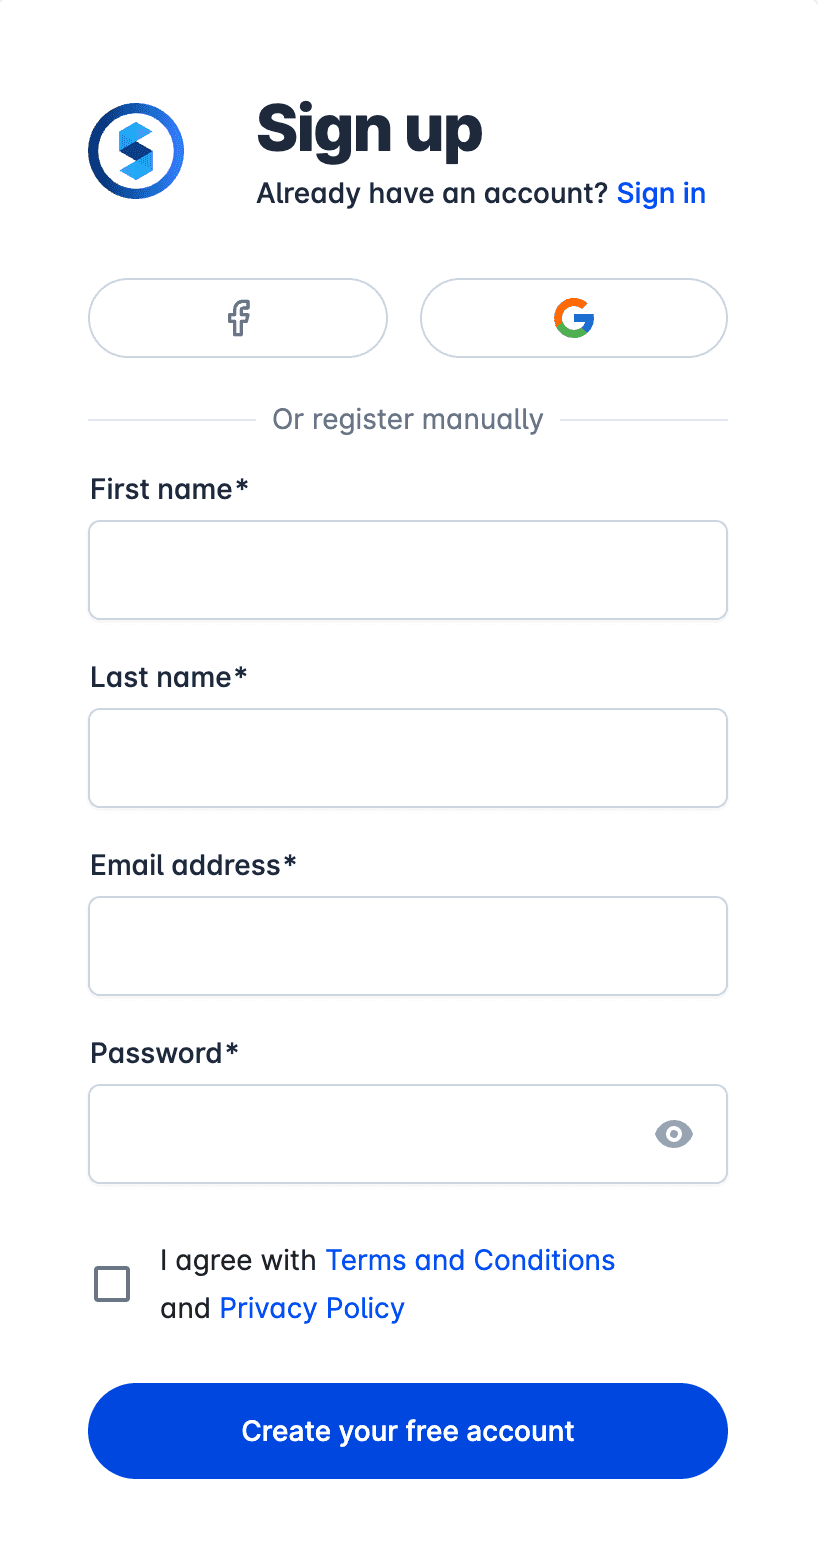The width and height of the screenshot is (818, 1546).
Task: Click the Last name* label
Action: click(x=168, y=677)
